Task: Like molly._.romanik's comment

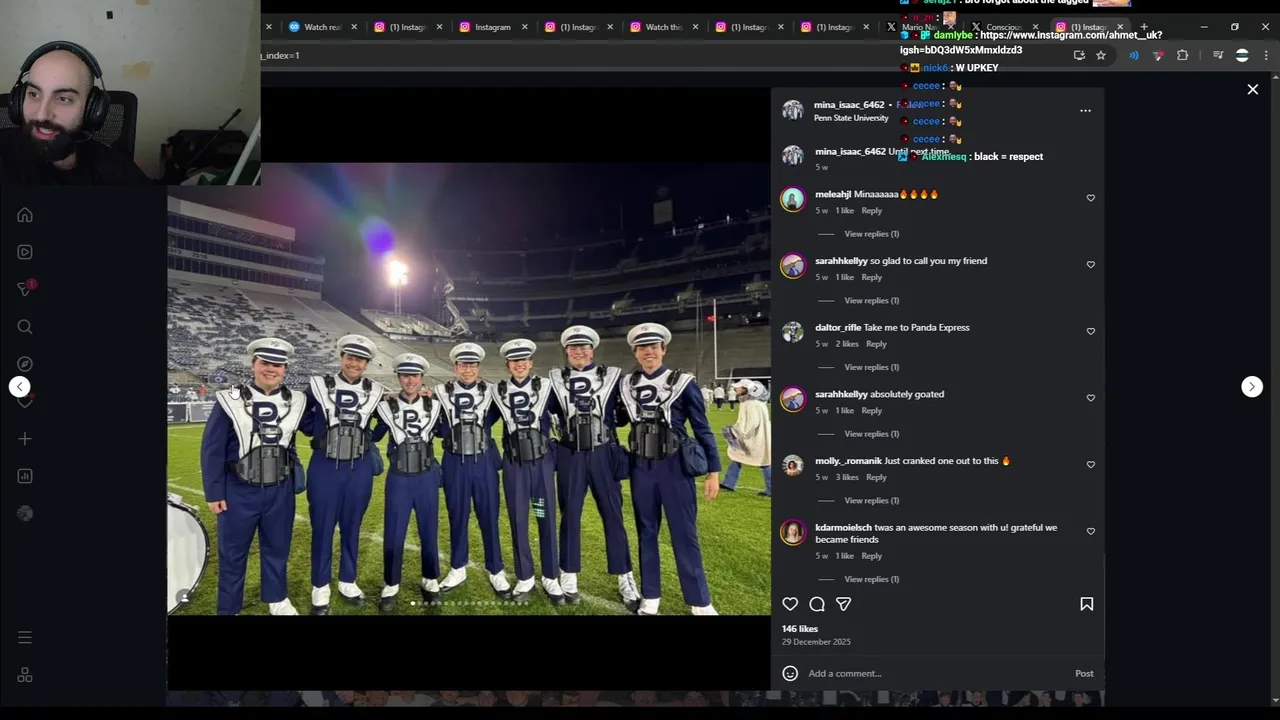Action: [1091, 465]
